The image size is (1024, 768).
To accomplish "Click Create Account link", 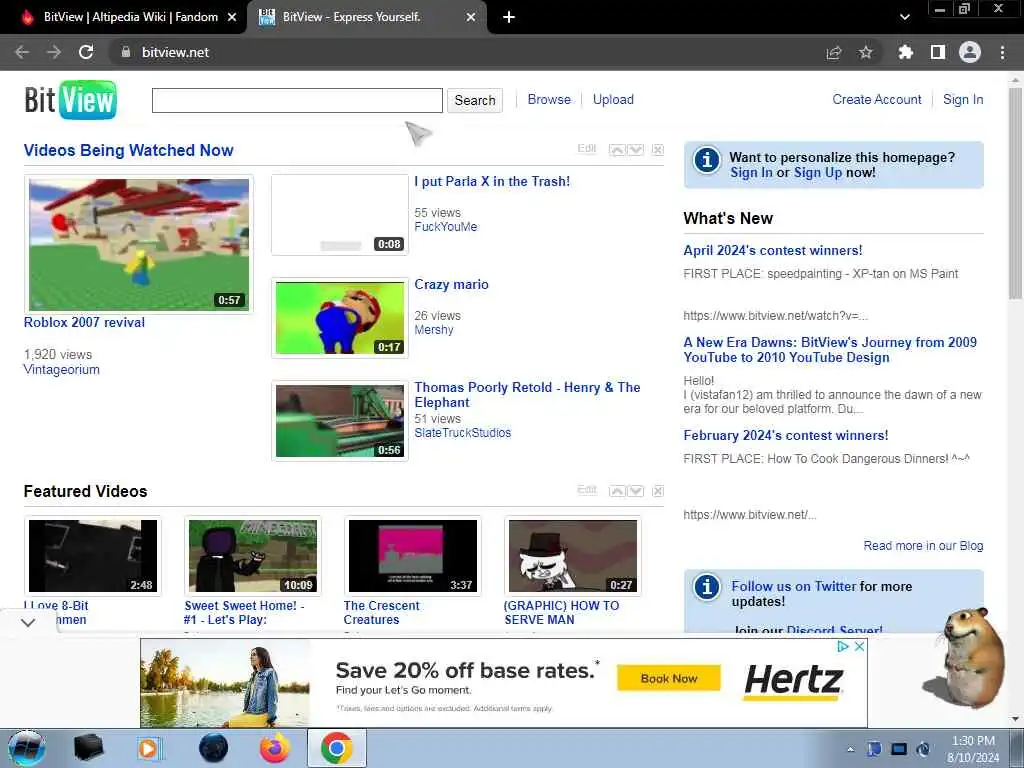I will (x=876, y=99).
